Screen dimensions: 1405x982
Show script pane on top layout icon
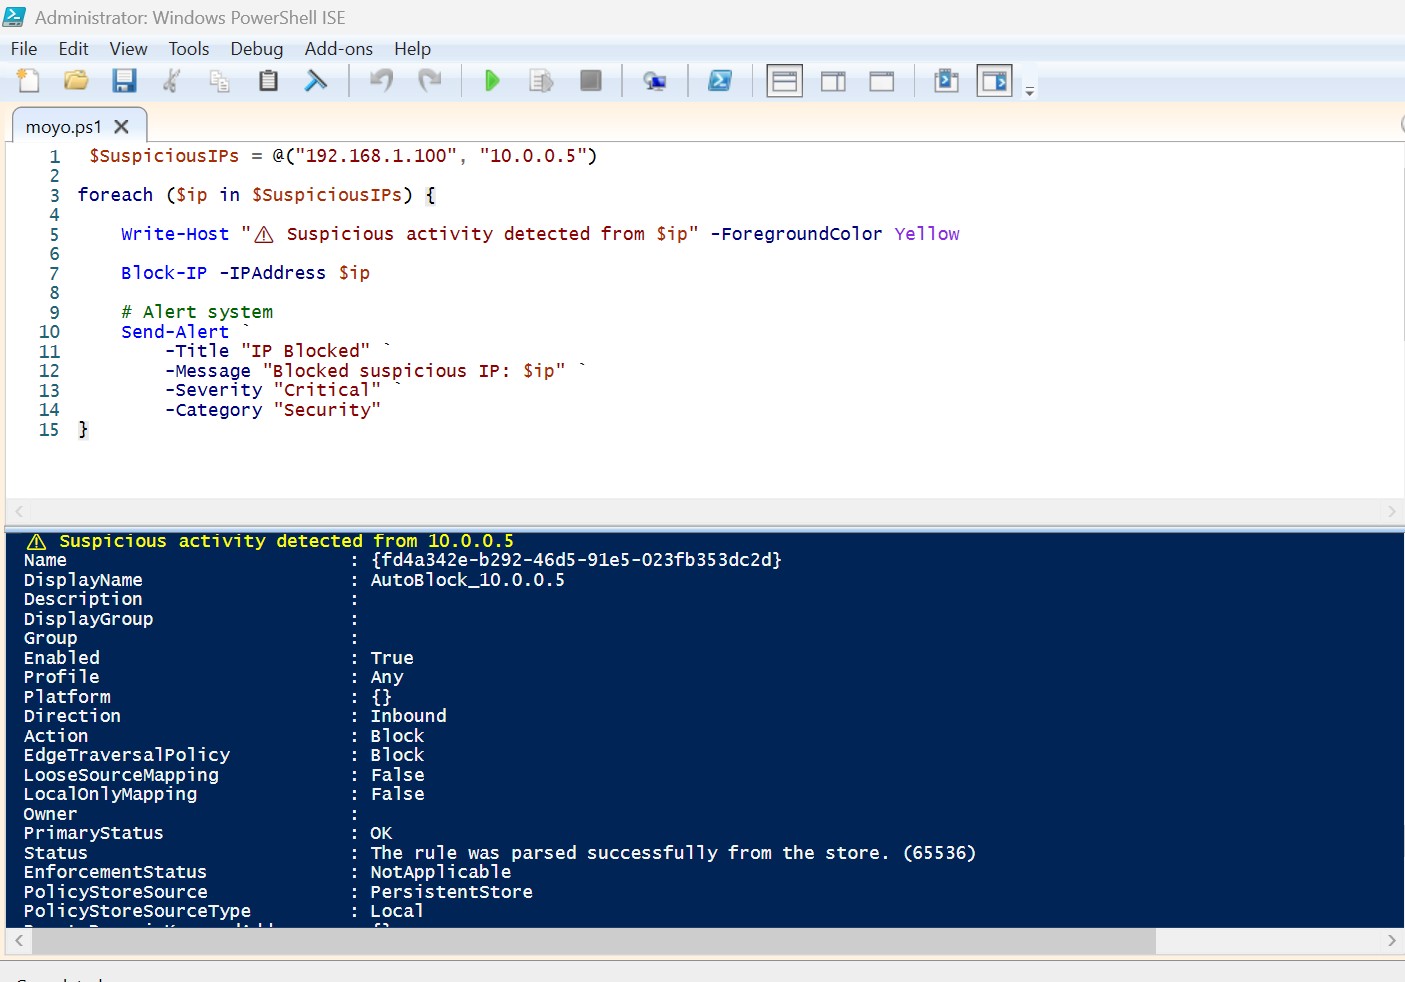[785, 81]
